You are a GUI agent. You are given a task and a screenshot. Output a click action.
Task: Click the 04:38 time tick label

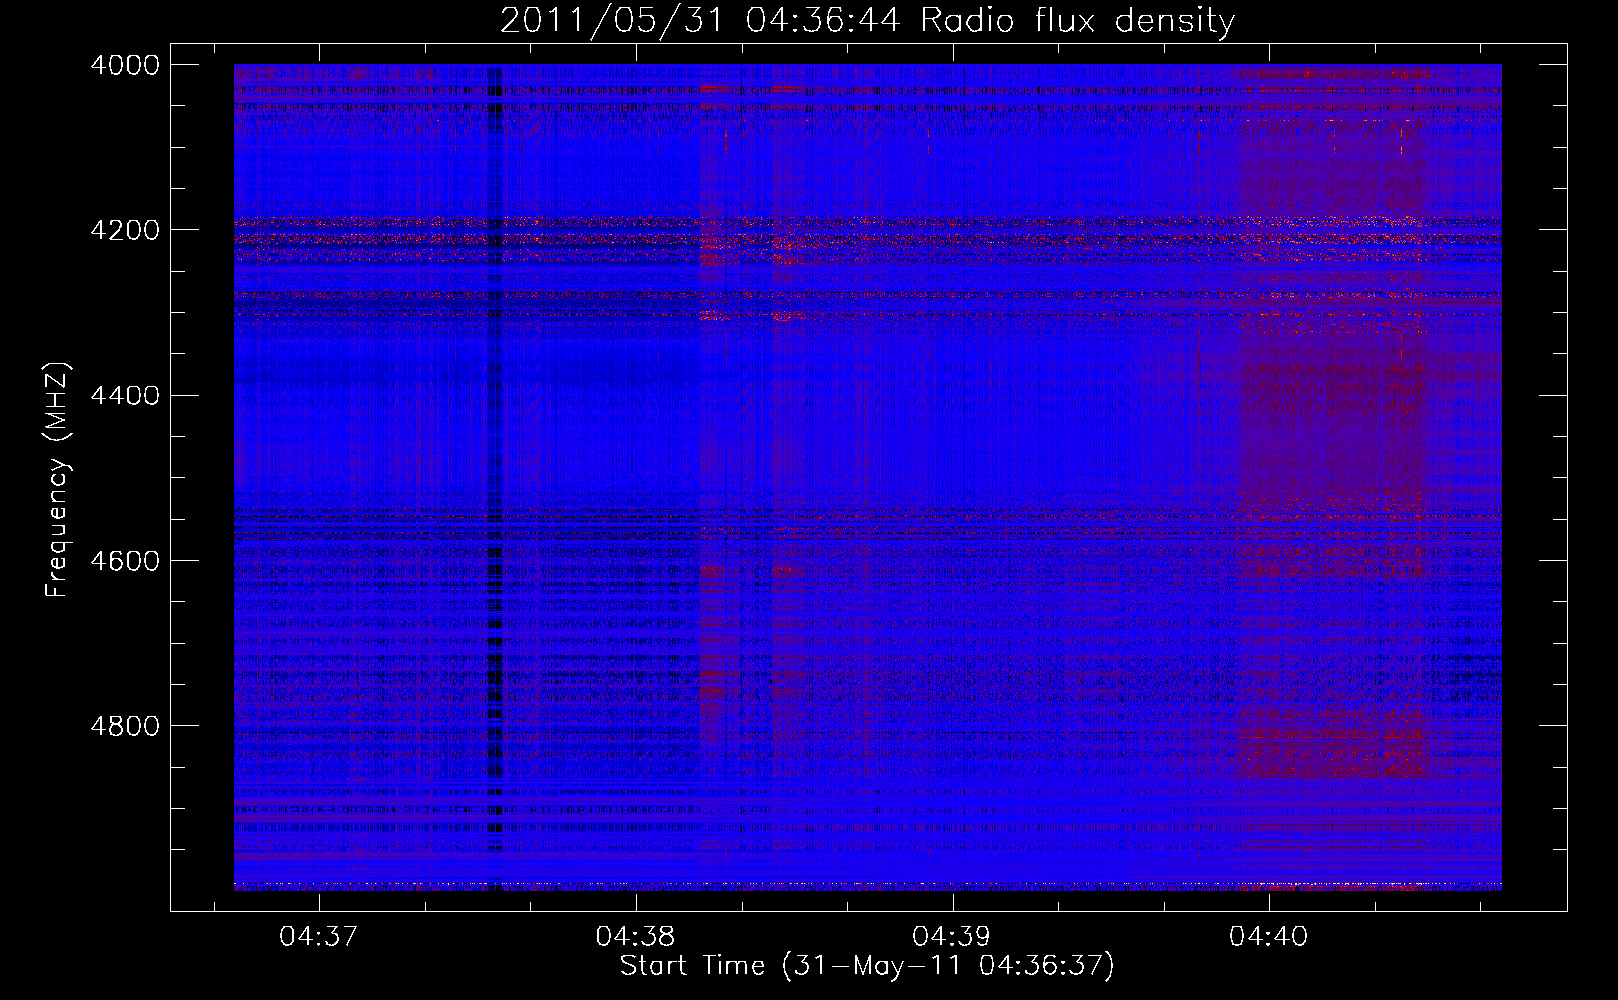click(x=636, y=937)
